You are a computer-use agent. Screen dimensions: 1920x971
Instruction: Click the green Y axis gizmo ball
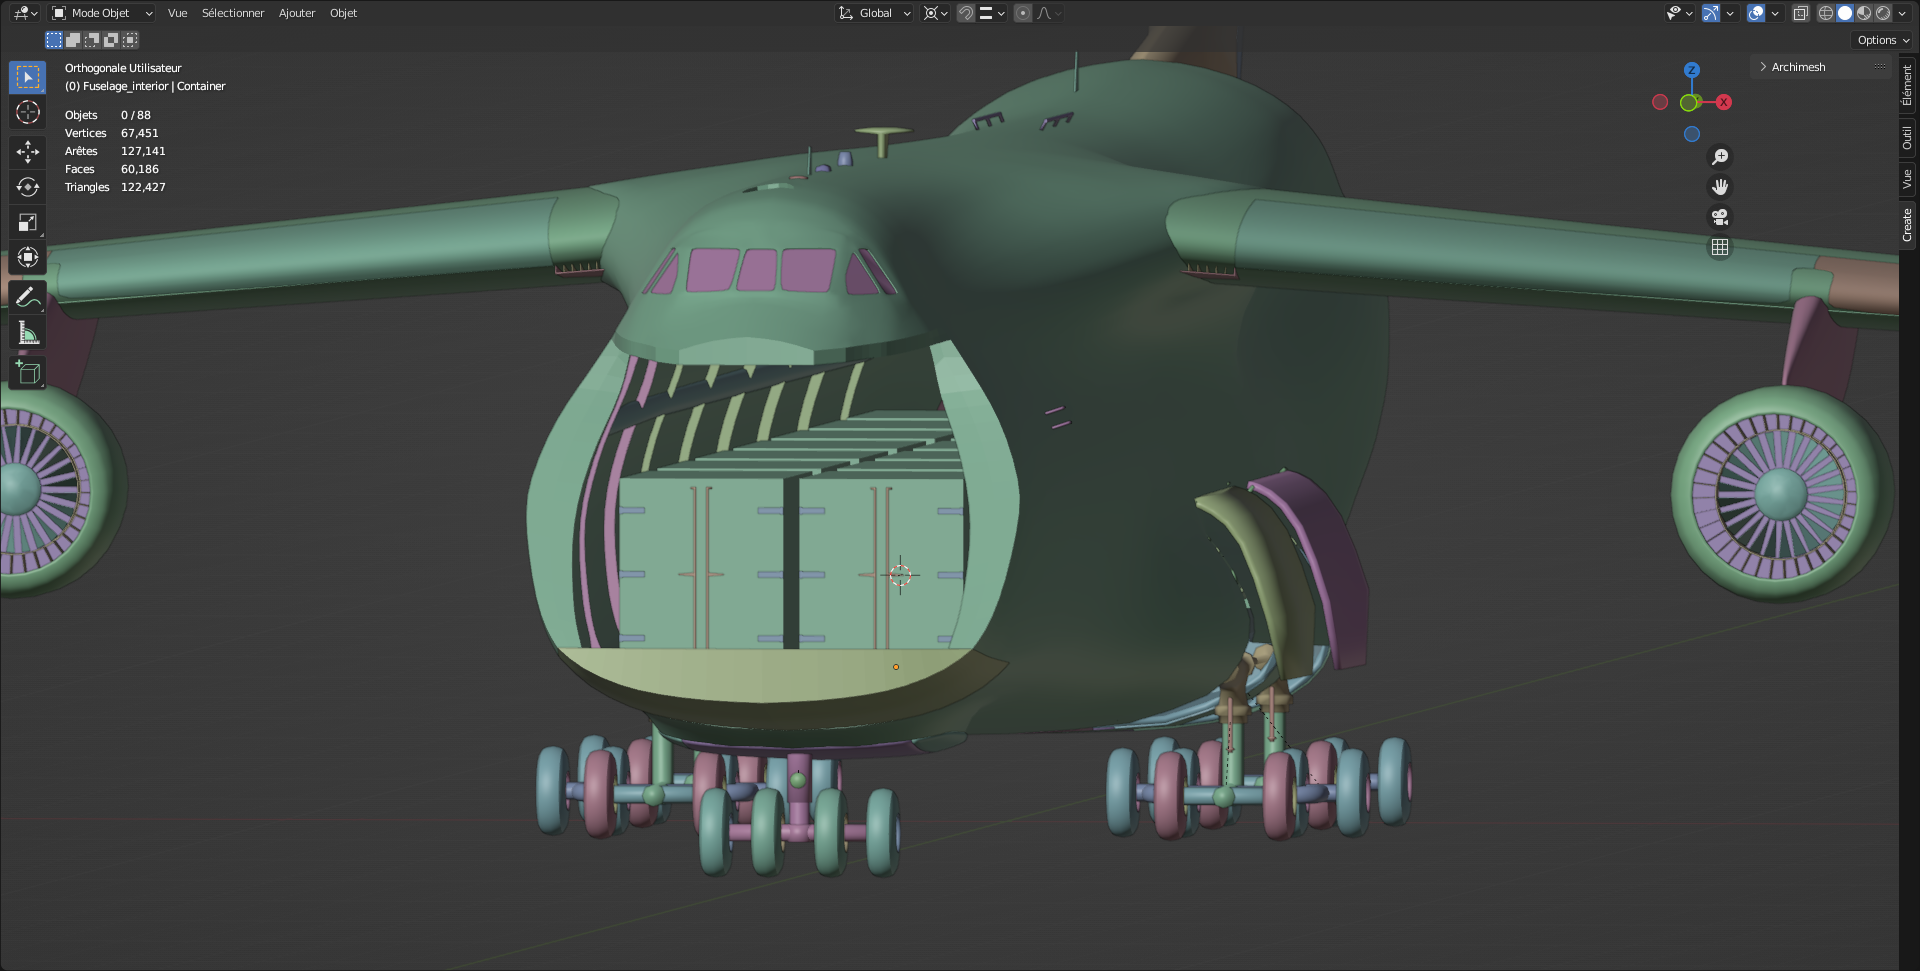coord(1690,103)
